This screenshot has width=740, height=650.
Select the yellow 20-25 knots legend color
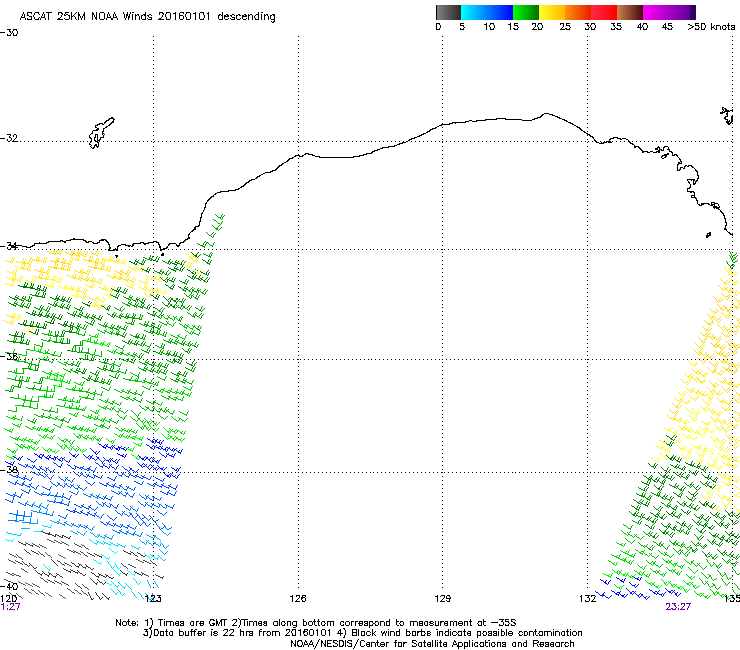point(552,12)
